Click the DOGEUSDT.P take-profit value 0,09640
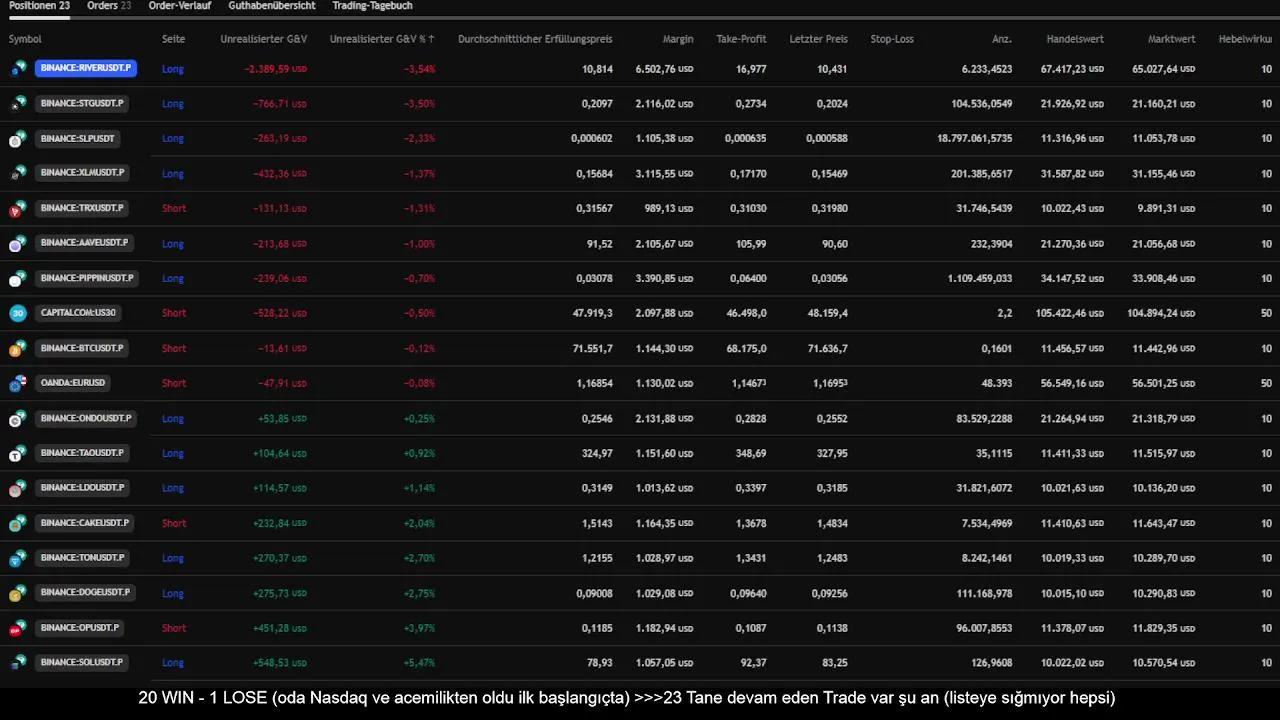 click(747, 593)
